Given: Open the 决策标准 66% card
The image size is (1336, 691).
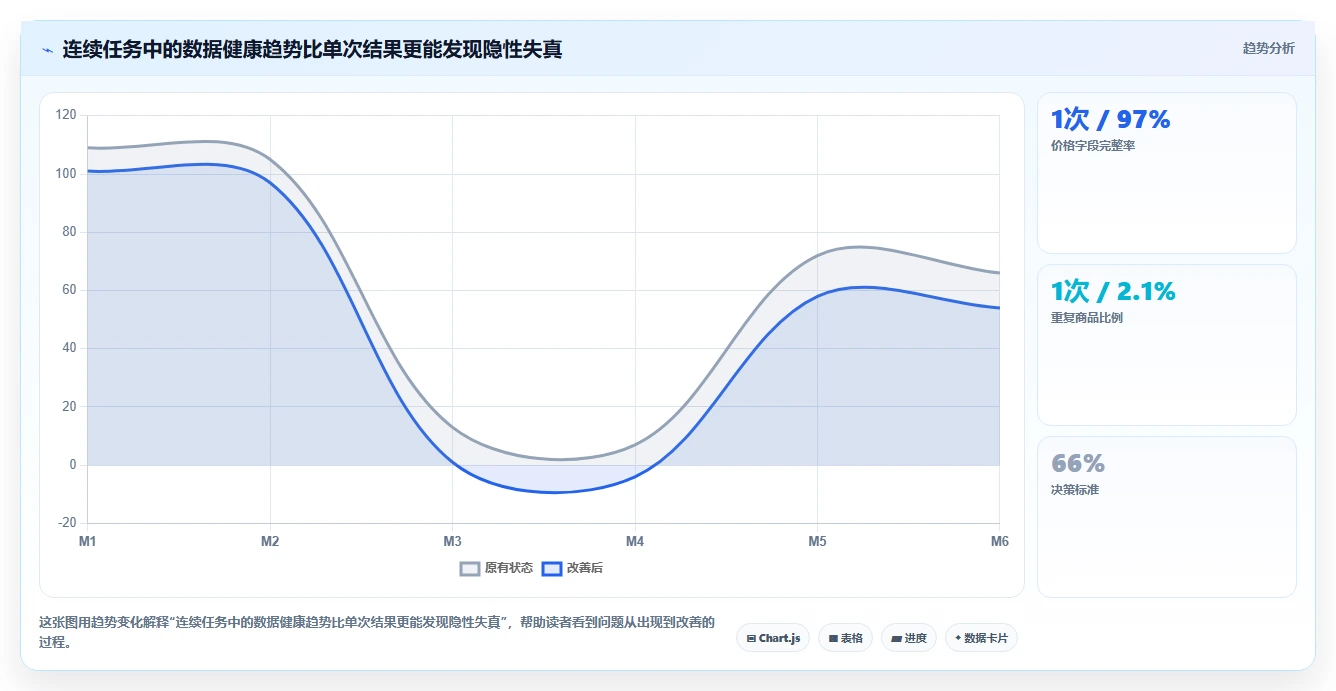Looking at the screenshot, I should tap(1167, 517).
